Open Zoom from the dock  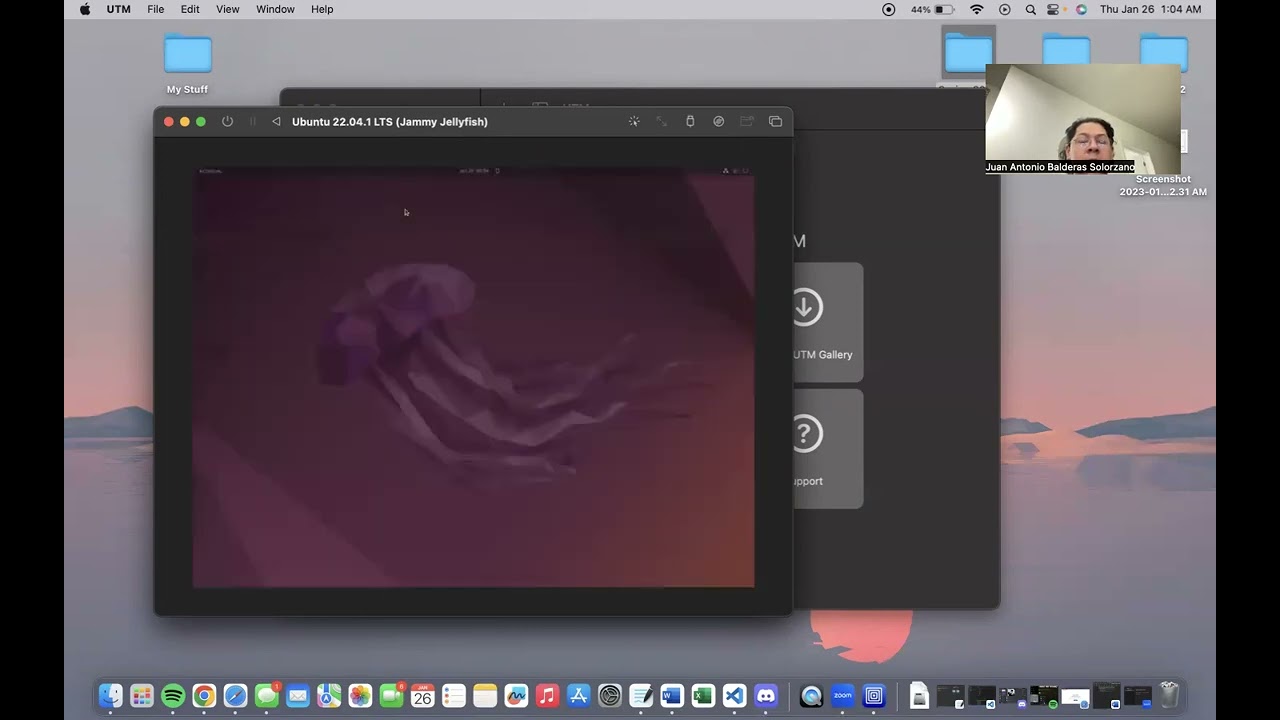(843, 695)
